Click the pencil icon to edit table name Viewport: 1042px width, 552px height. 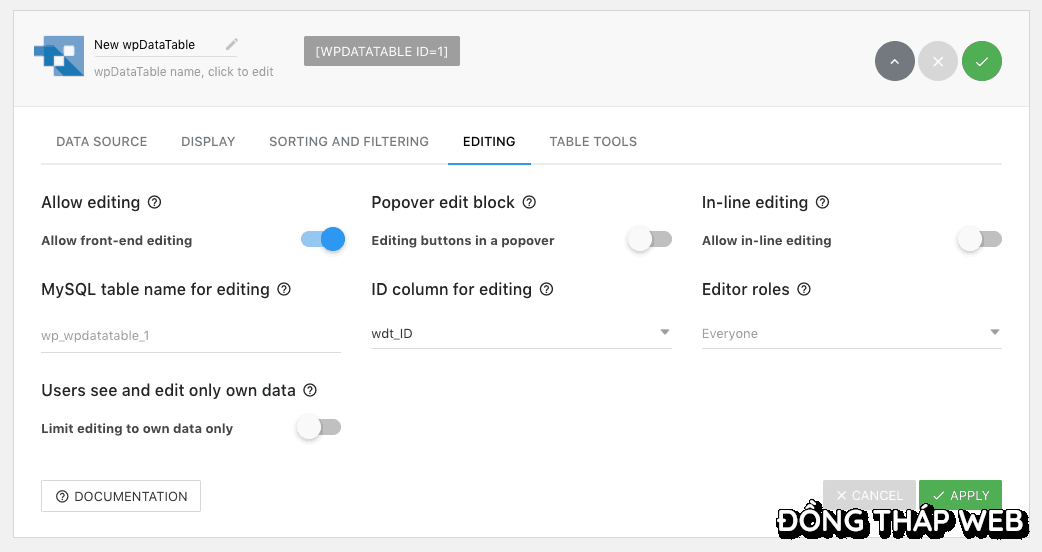pos(232,44)
